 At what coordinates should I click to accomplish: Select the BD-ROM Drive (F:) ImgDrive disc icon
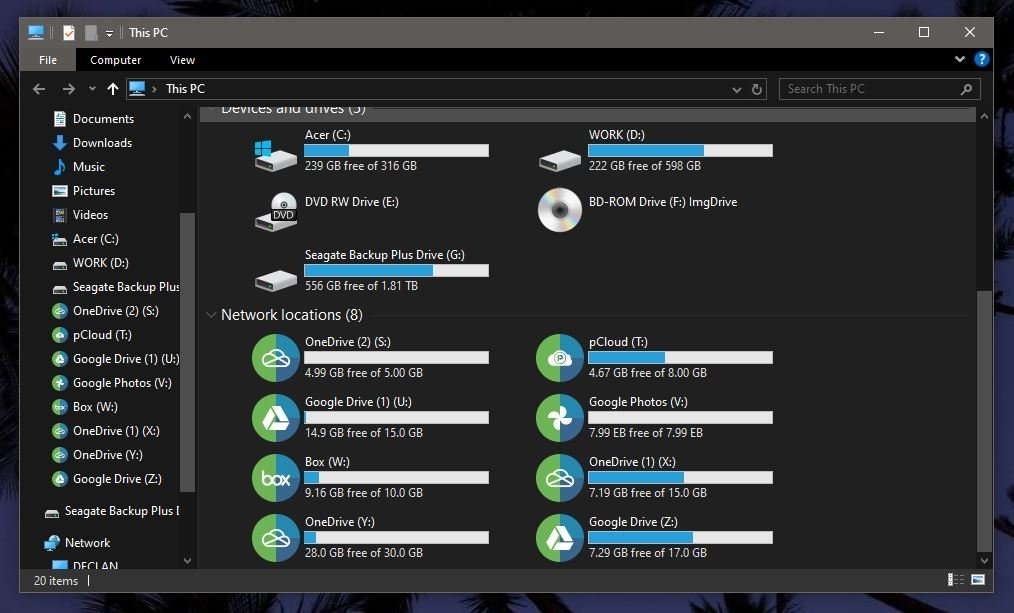pos(559,210)
